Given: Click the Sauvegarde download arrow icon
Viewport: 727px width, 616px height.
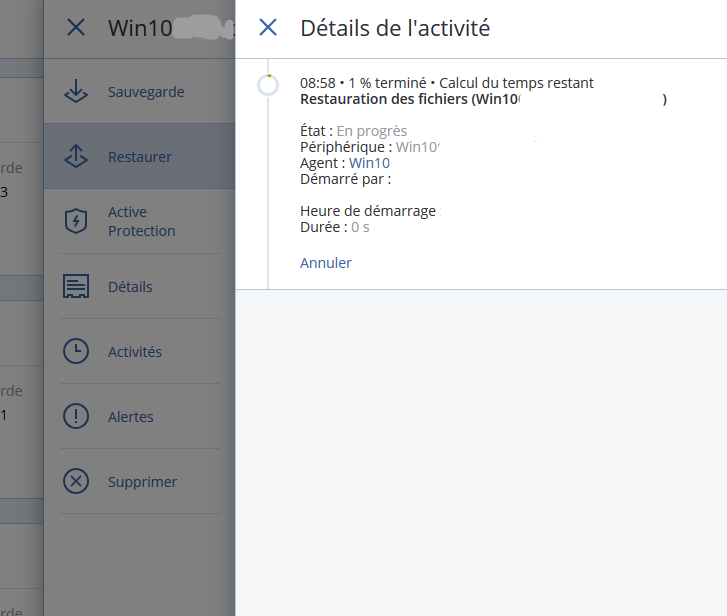Looking at the screenshot, I should click(76, 91).
